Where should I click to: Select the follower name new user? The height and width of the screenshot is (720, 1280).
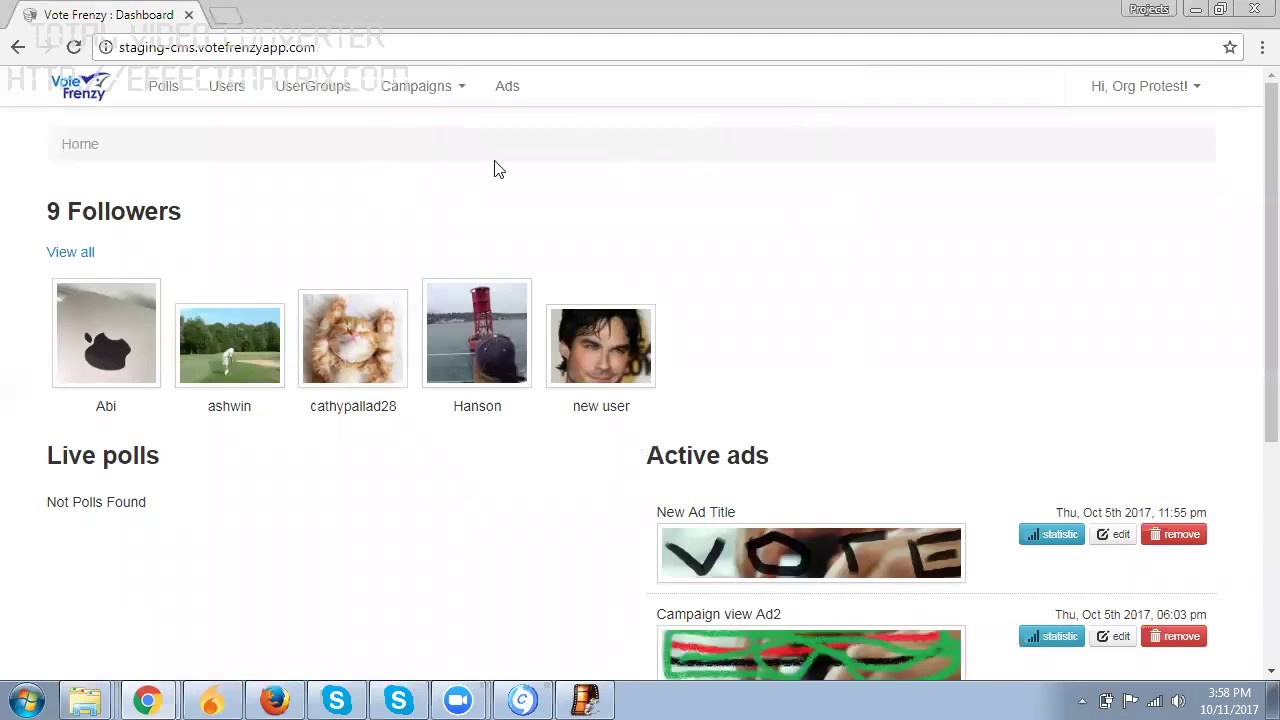[601, 406]
